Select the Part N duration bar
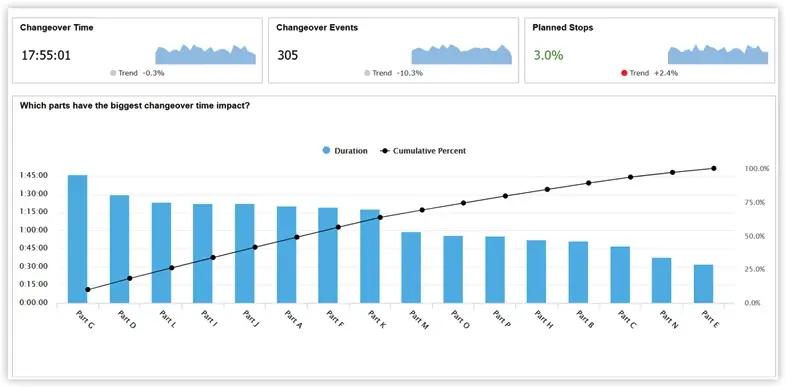This screenshot has width=787, height=387. pyautogui.click(x=662, y=281)
